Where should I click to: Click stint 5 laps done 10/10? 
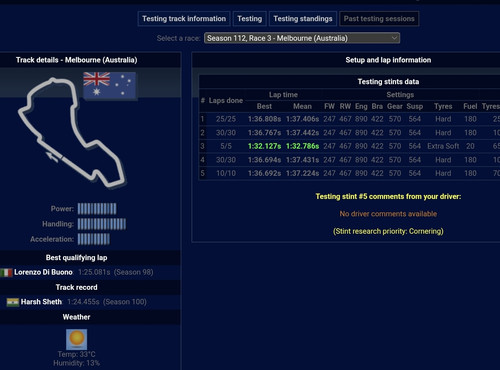(226, 173)
